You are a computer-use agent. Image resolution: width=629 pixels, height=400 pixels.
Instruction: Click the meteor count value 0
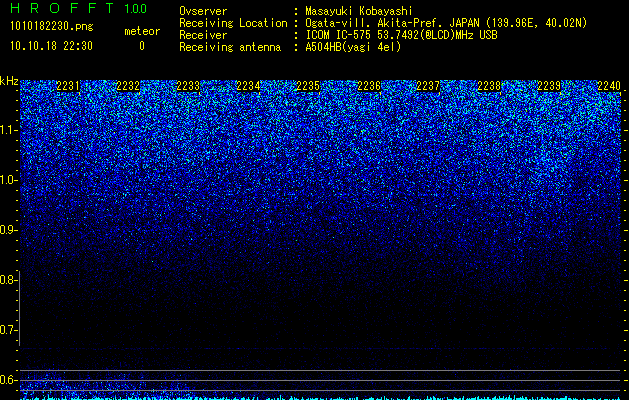tap(142, 46)
